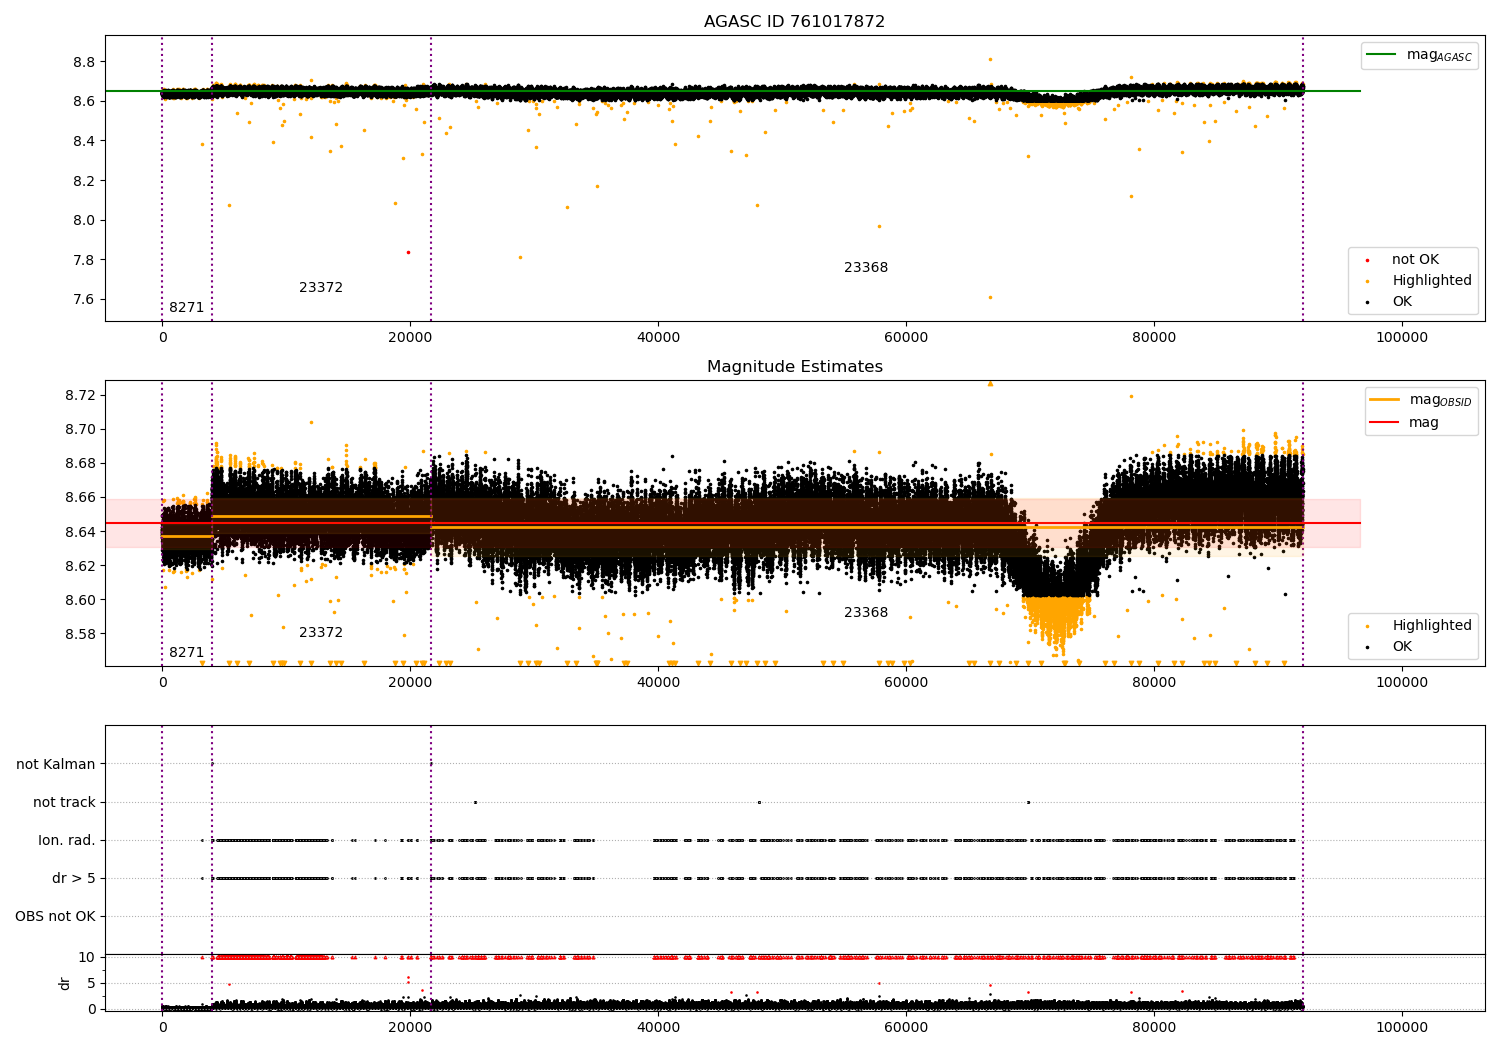Click the 40000 x-axis tick of top plot
1500x1050 pixels.
658,337
